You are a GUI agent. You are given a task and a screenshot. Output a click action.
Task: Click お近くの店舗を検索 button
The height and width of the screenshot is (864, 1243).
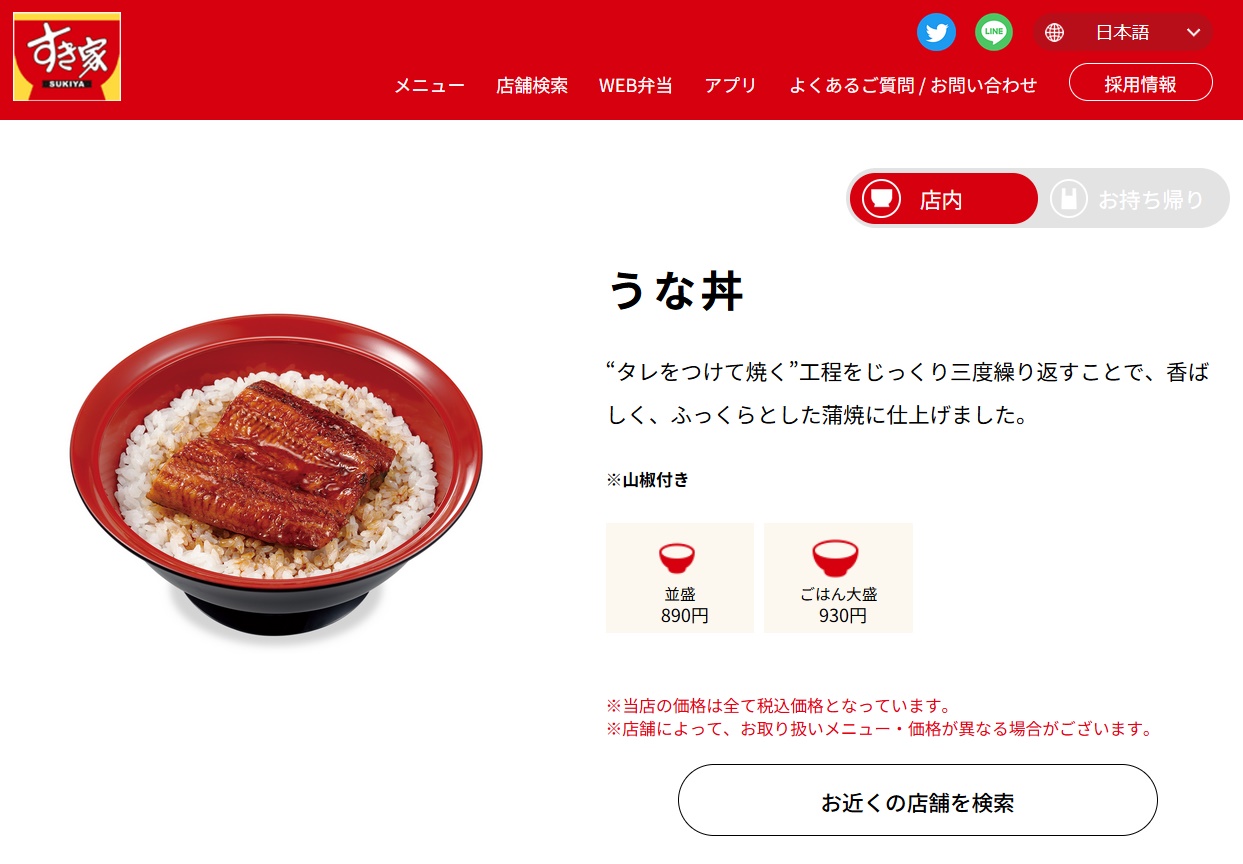tap(918, 800)
